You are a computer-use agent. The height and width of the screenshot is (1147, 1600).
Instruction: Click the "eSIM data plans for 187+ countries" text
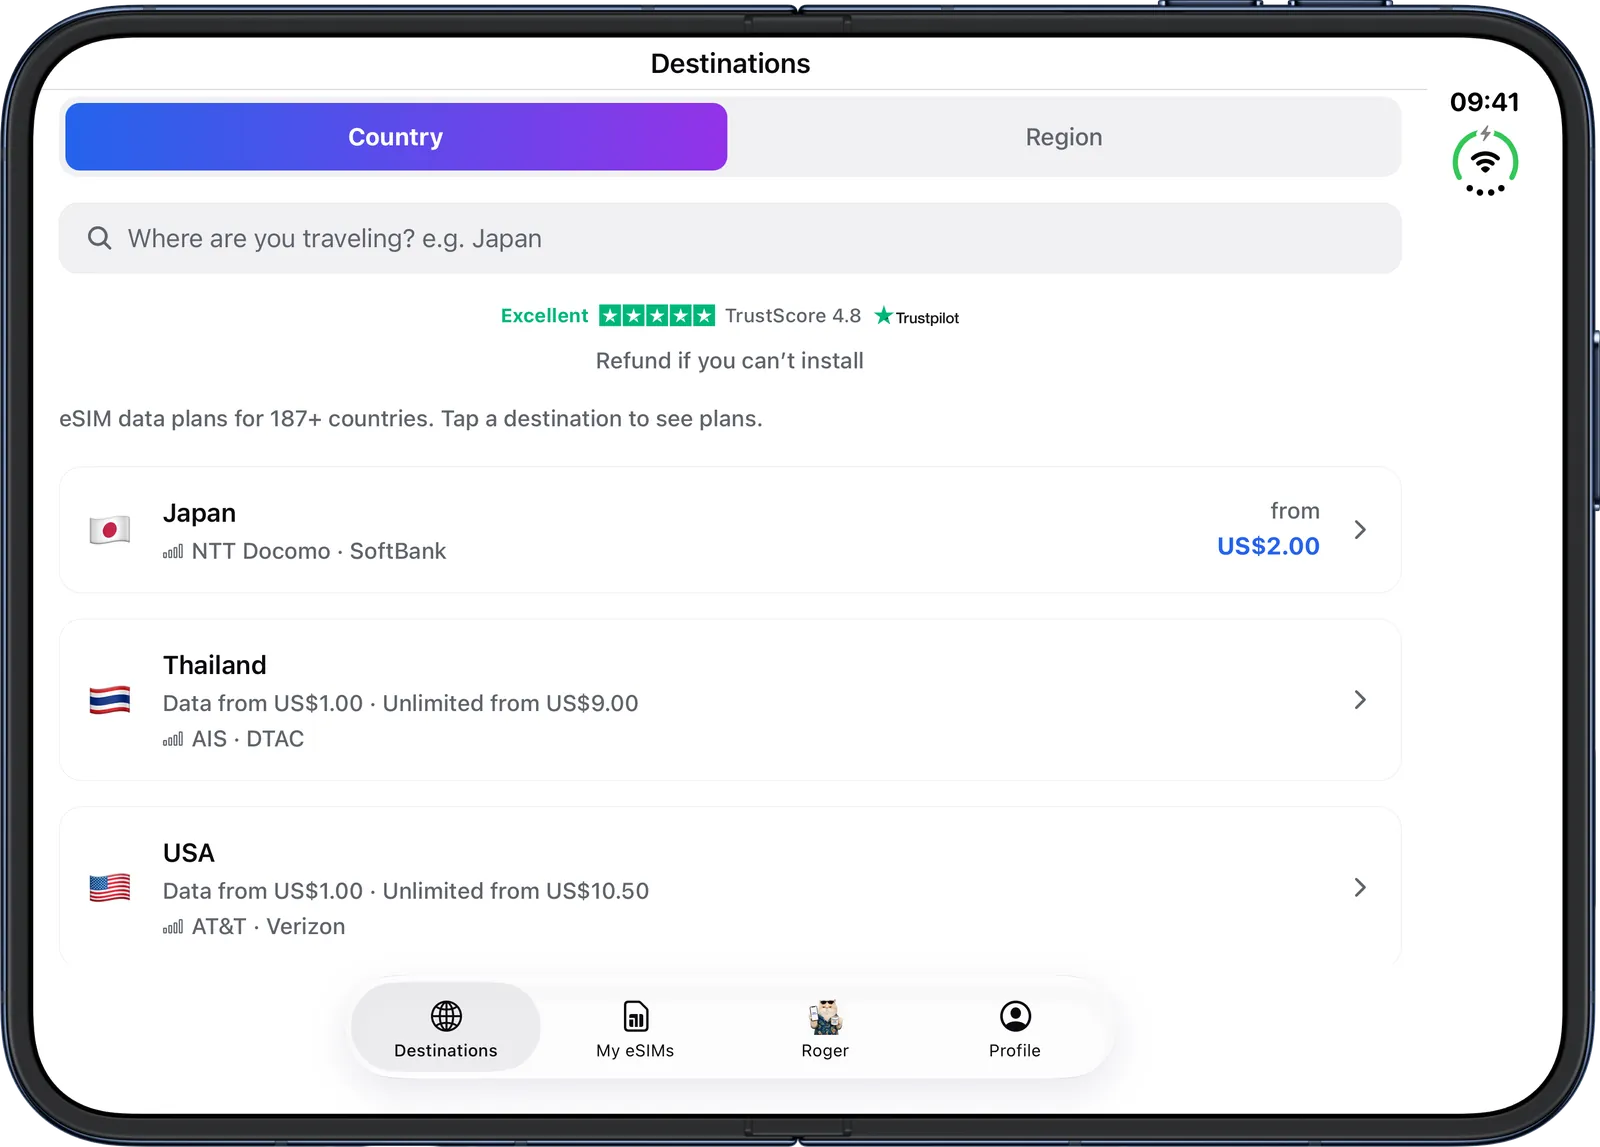point(411,419)
